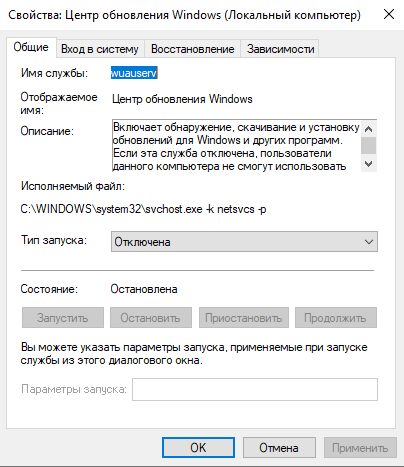Close the properties dialog window

coord(389,14)
